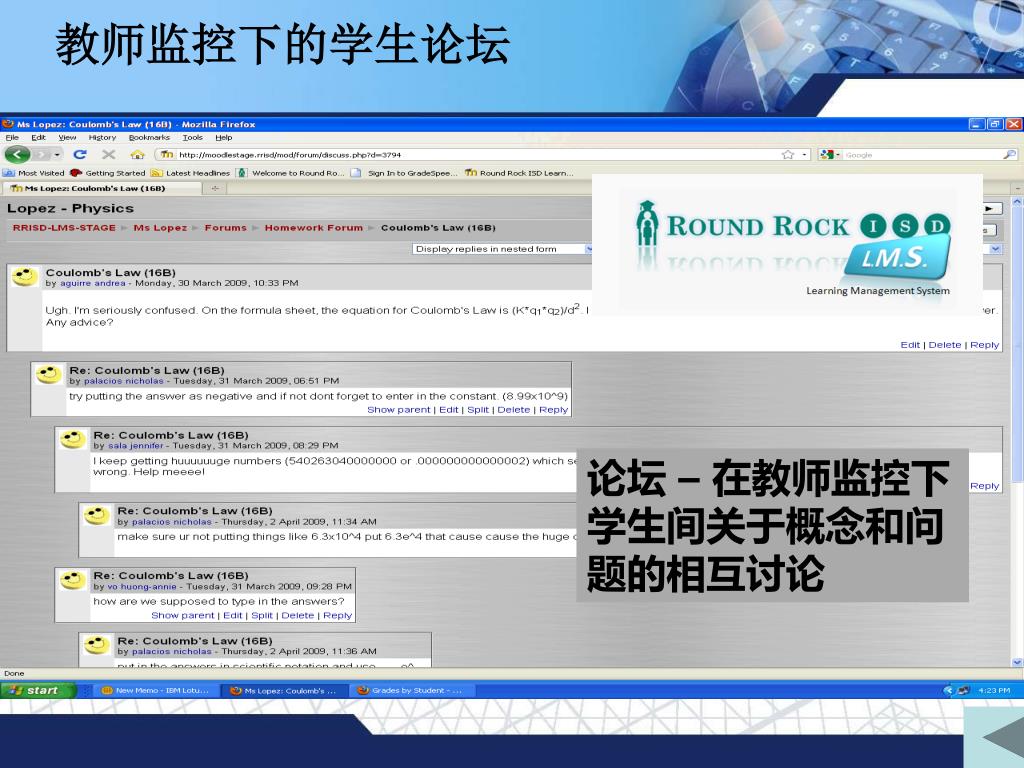Go to the Forums breadcrumb link
Screen dimensions: 1024x768
click(x=225, y=228)
